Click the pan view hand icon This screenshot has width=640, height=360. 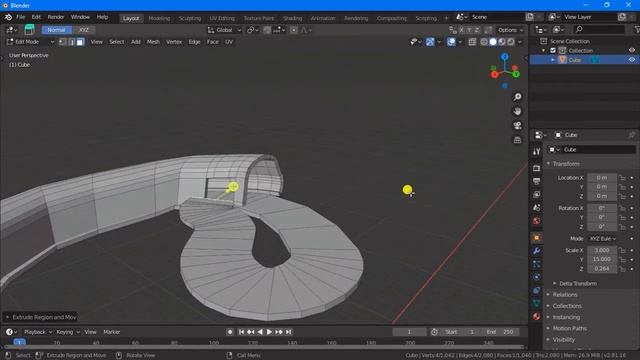517,111
